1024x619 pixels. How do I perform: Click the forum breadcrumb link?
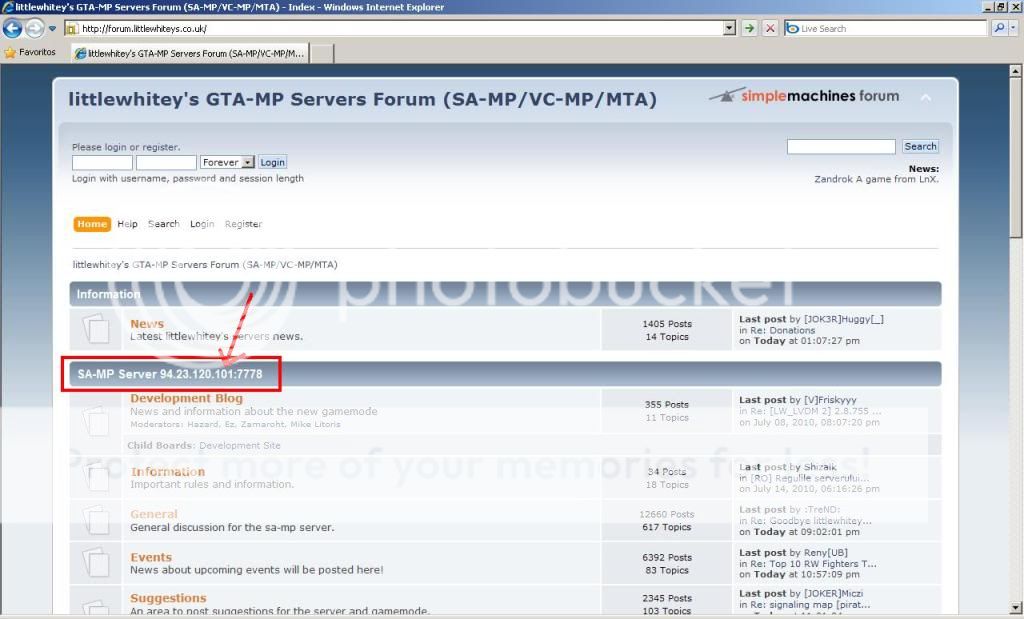coord(205,264)
